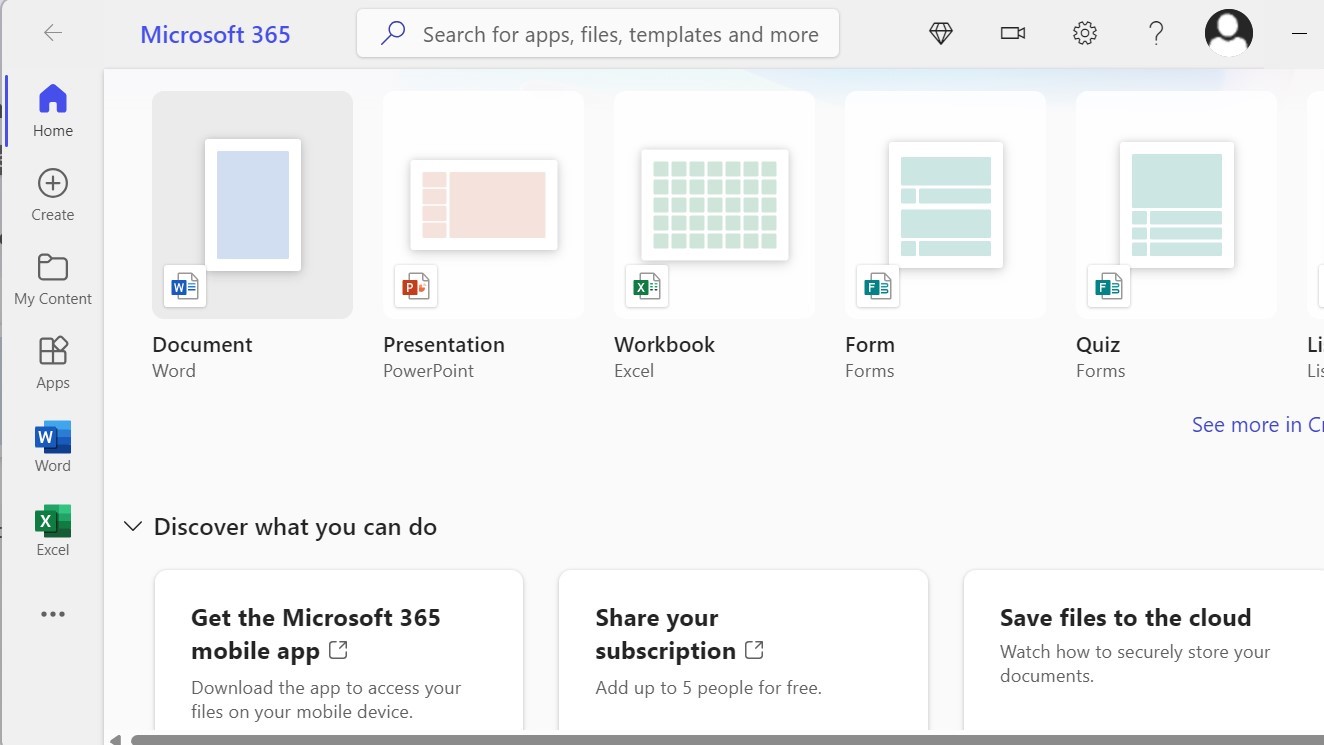
Task: Create a new Excel Workbook thumbnail
Action: pyautogui.click(x=714, y=205)
